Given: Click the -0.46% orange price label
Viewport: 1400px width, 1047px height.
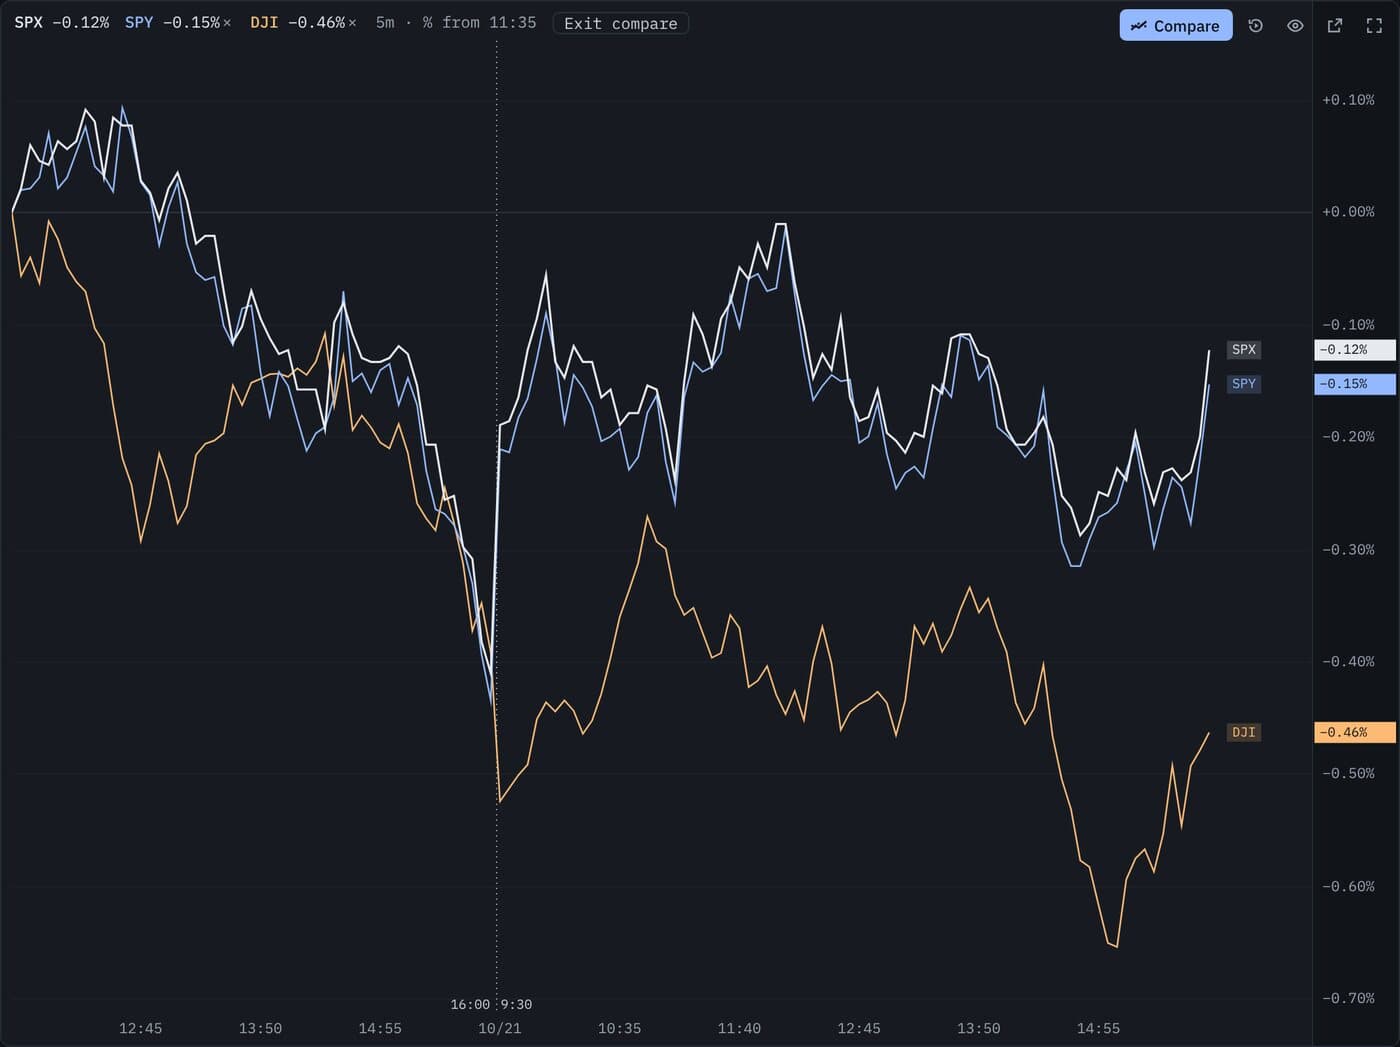Looking at the screenshot, I should (1354, 733).
